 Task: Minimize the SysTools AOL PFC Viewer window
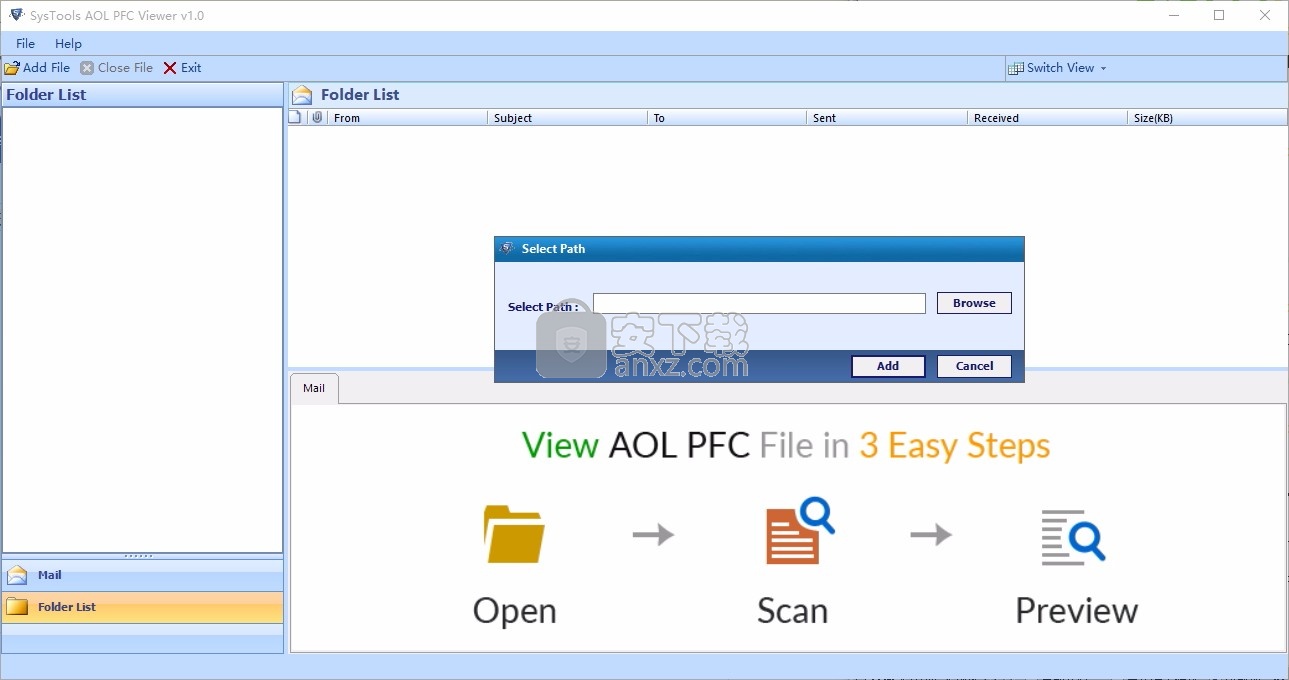(x=1173, y=15)
